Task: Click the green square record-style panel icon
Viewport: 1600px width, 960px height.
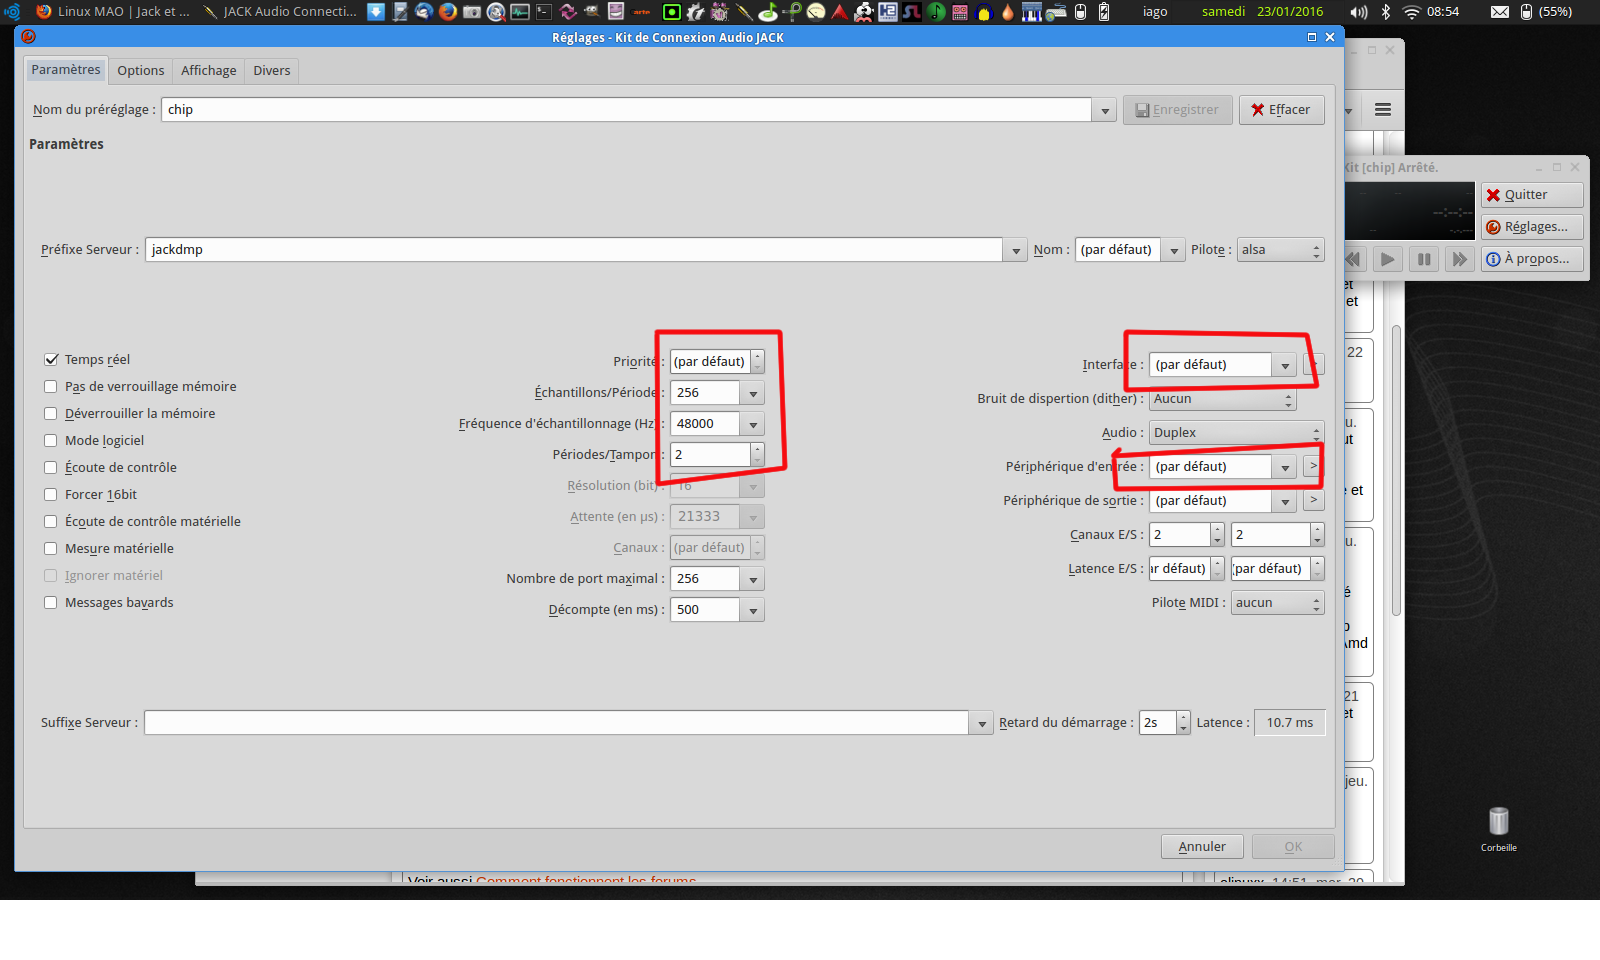Action: [x=672, y=12]
